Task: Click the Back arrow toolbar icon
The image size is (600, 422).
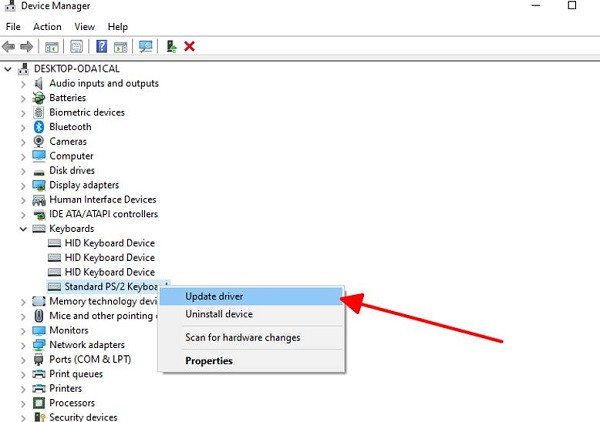Action: pos(8,47)
